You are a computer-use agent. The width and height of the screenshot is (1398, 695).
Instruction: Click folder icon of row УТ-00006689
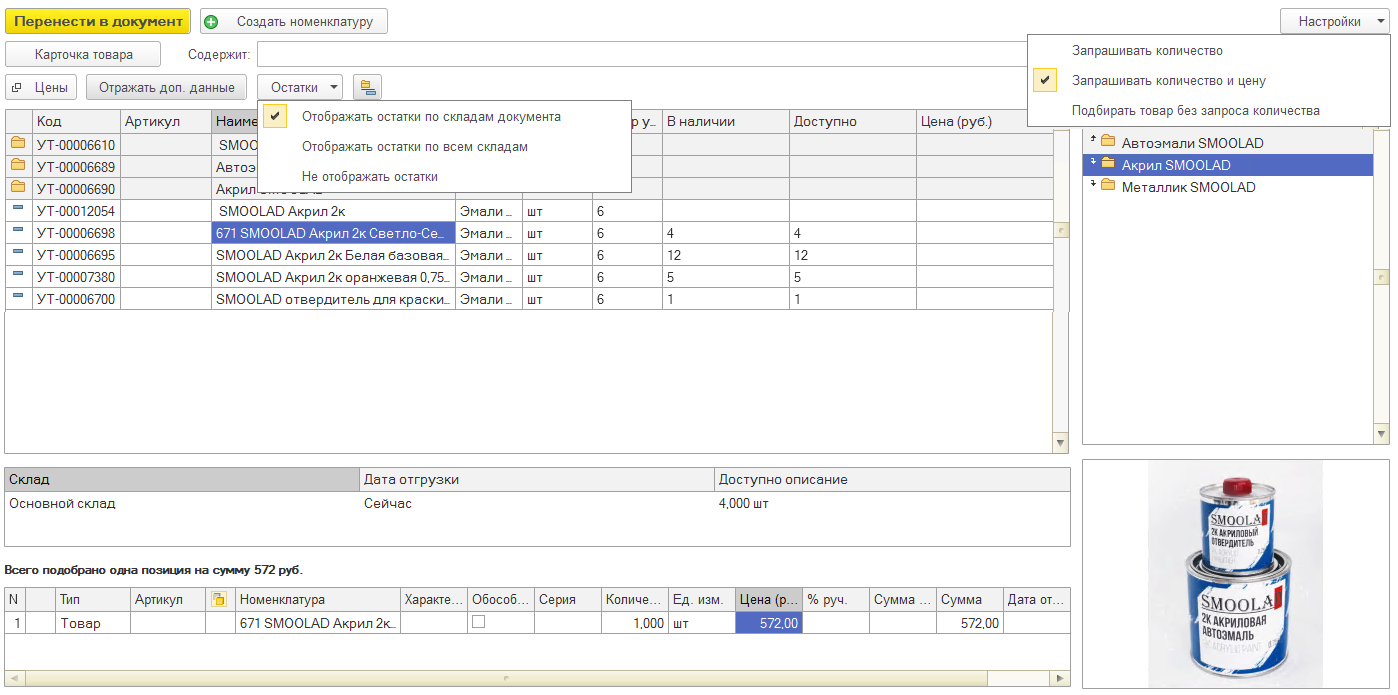[18, 165]
